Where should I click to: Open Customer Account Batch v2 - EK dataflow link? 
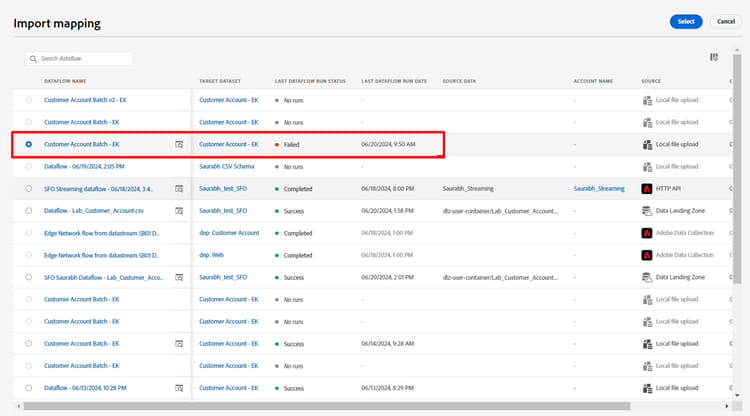coord(85,100)
